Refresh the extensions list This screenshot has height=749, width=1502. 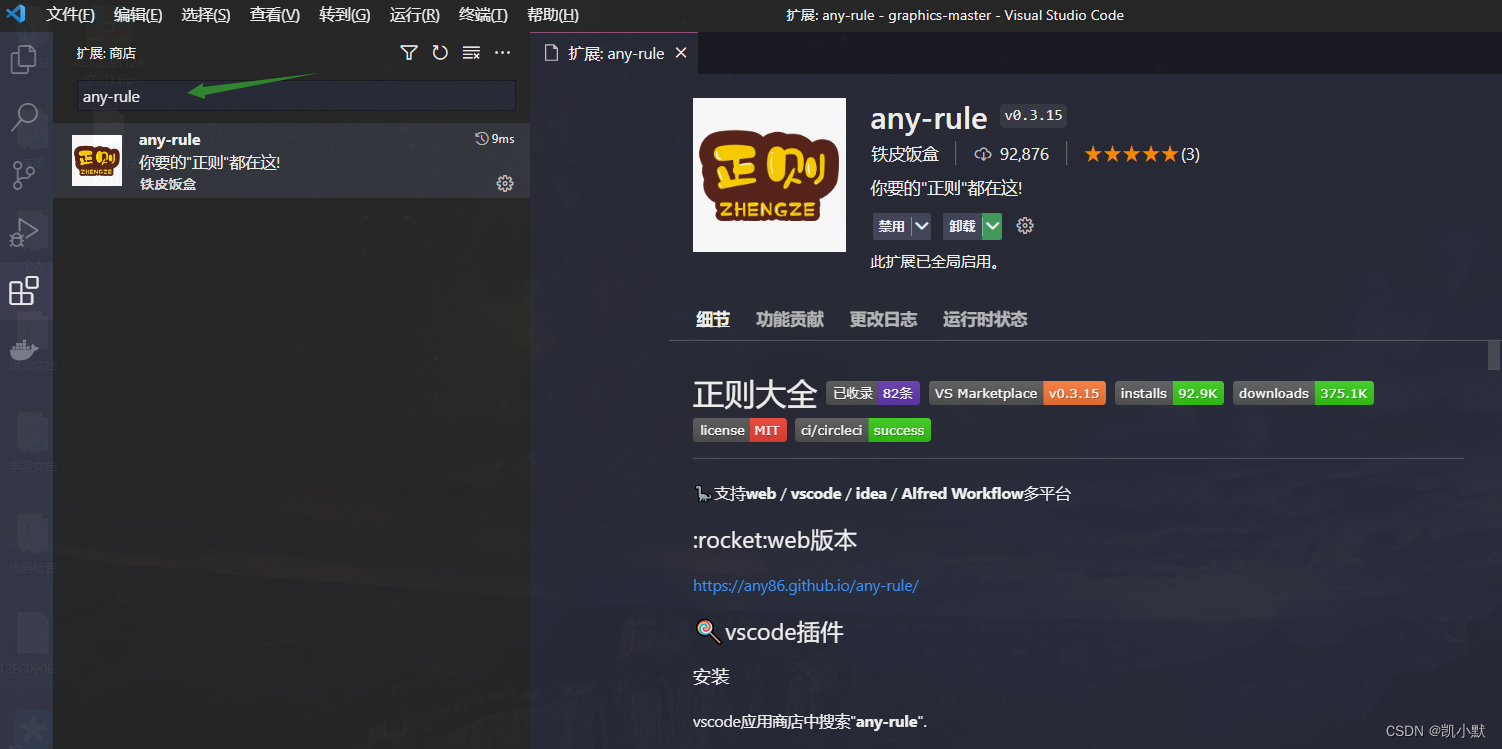(440, 53)
